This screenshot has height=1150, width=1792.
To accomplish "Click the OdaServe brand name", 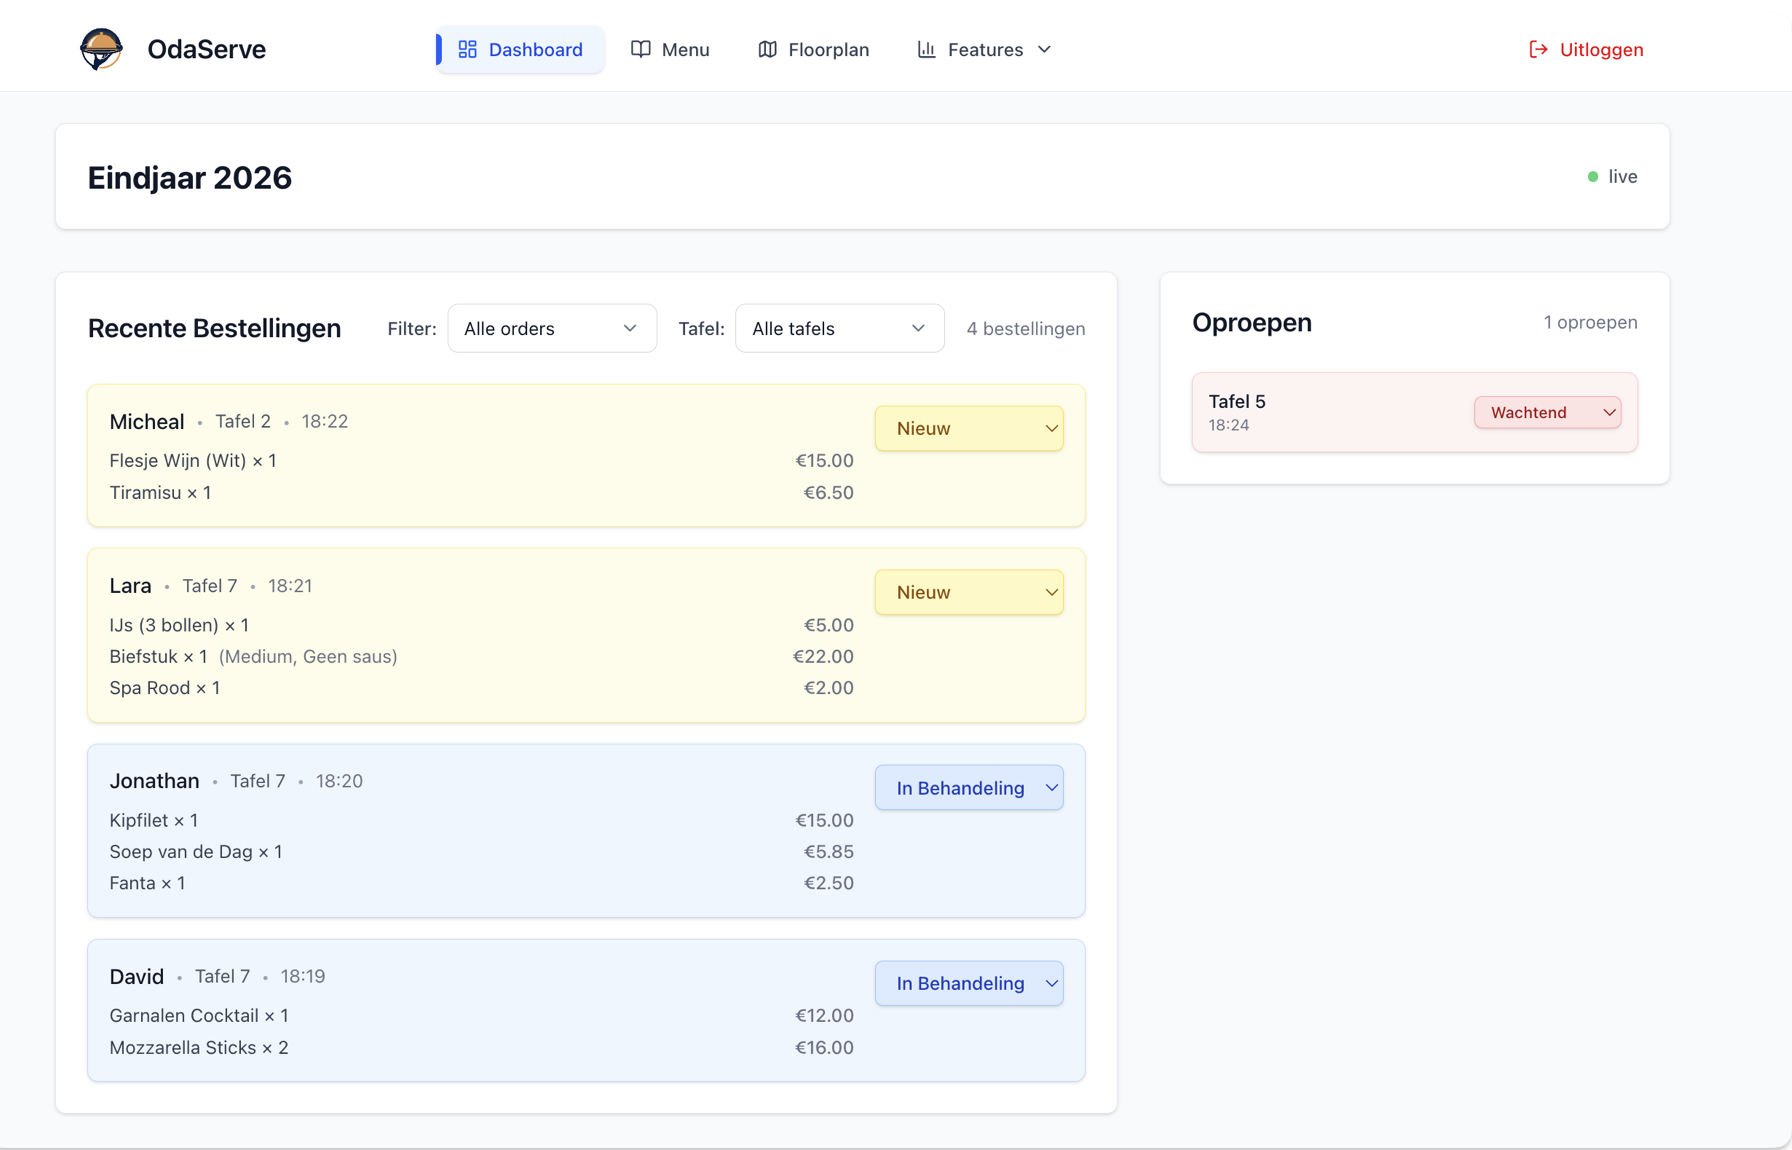I will coord(206,49).
